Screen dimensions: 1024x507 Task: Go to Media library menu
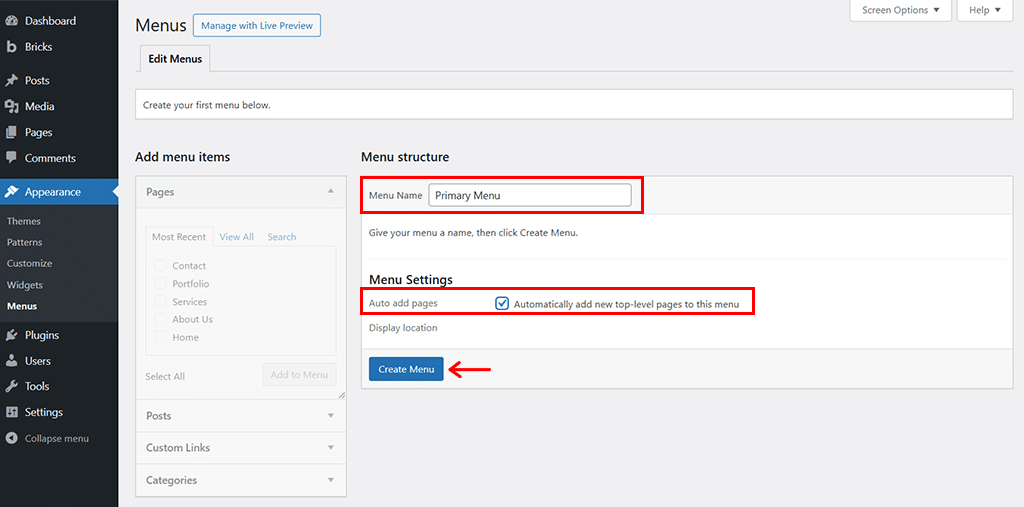tap(39, 106)
